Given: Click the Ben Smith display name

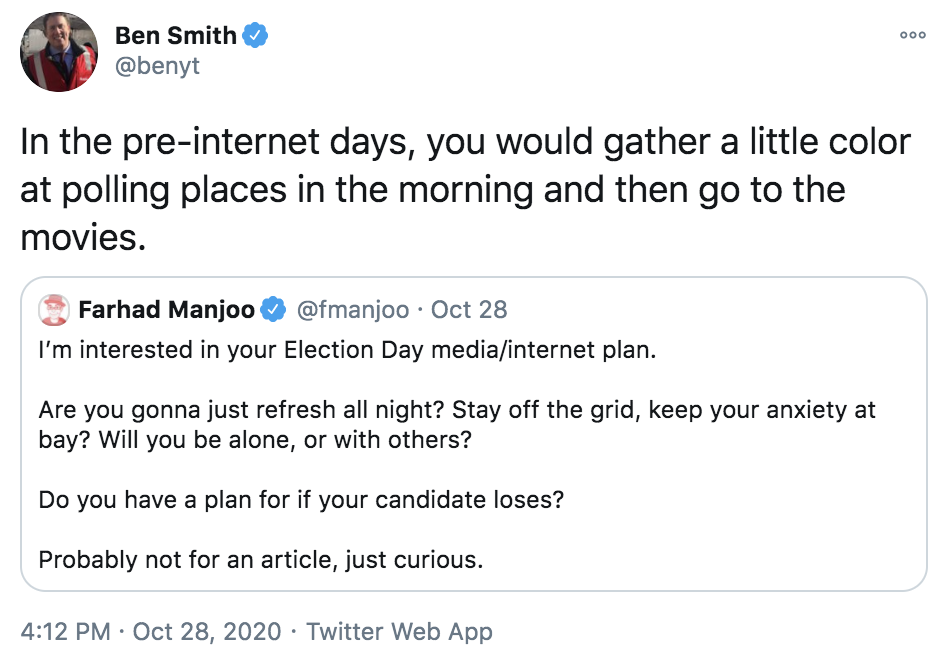Looking at the screenshot, I should point(176,36).
